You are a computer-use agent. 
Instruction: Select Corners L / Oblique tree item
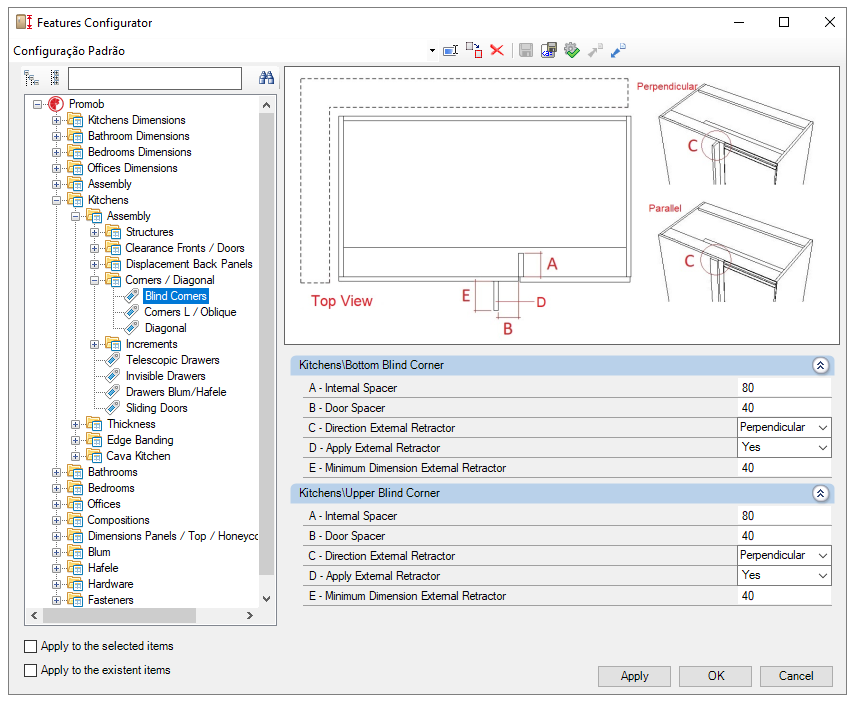(x=190, y=312)
